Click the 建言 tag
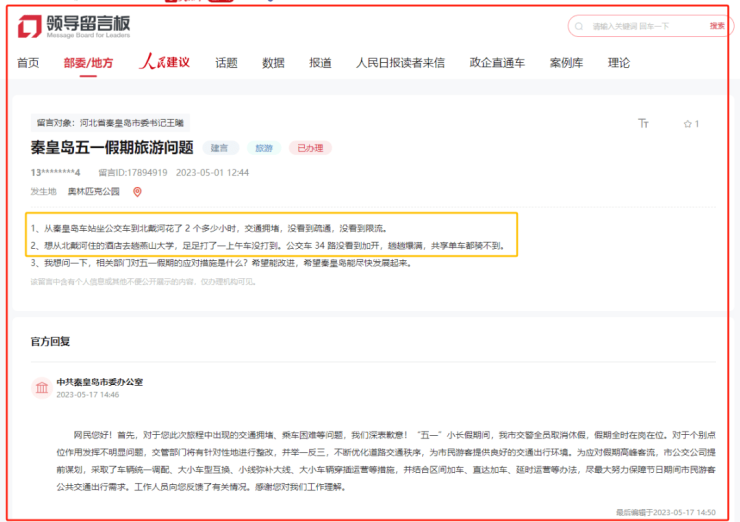 [x=219, y=148]
